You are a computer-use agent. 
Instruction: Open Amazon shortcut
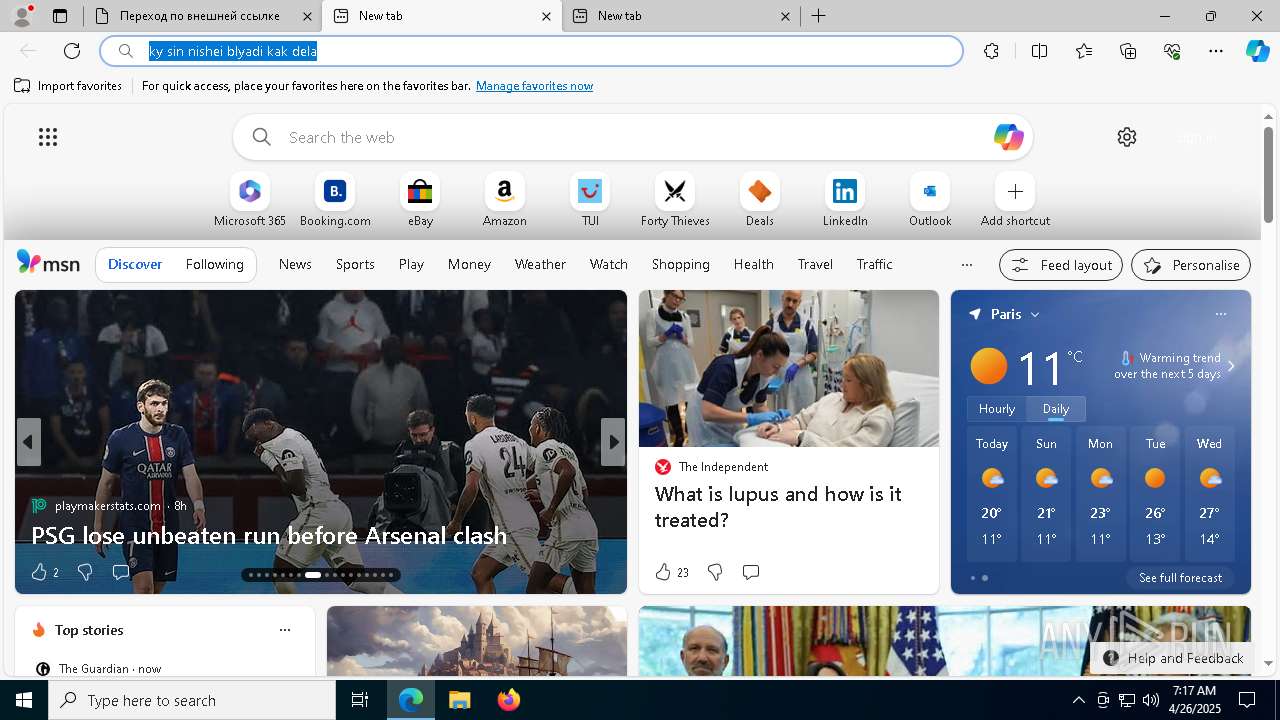pos(504,200)
